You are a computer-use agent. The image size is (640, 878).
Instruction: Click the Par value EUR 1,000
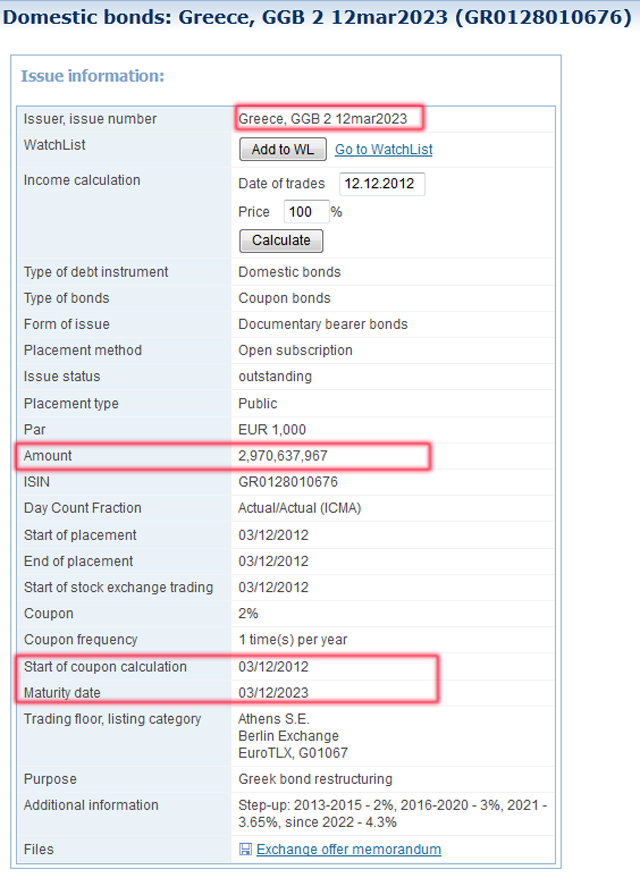click(272, 430)
